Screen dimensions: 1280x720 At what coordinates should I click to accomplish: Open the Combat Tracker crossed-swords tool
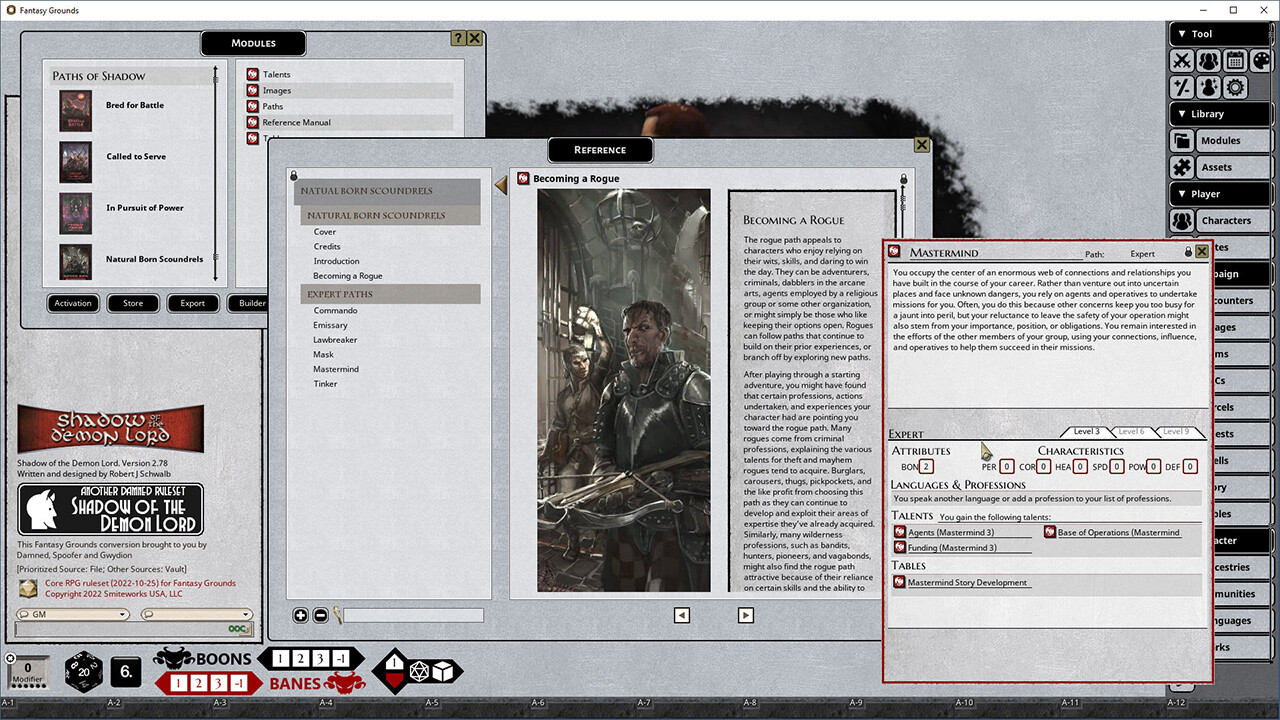[x=1183, y=61]
